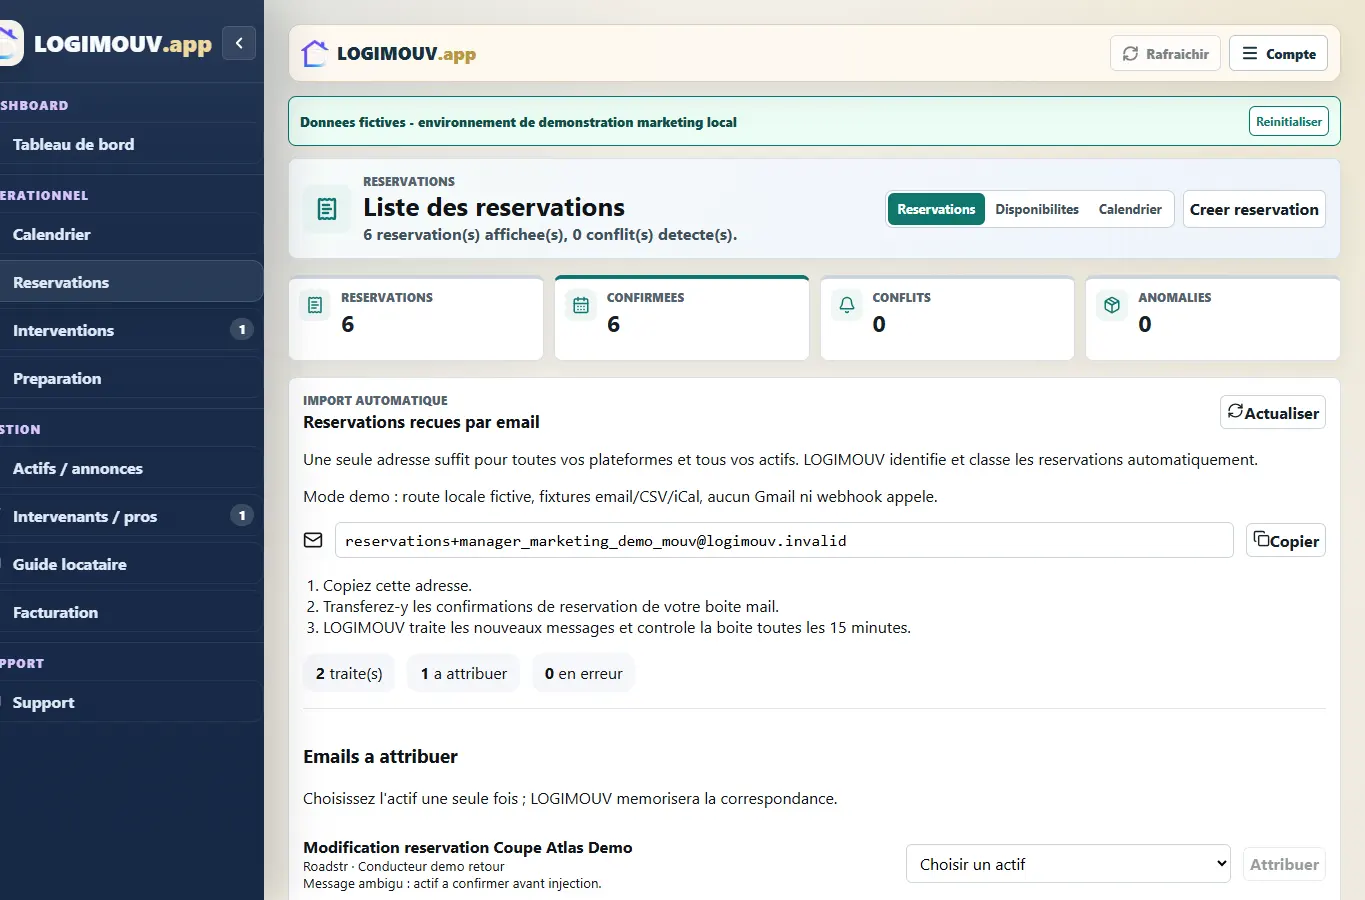Click the LOGIMOUV house logo in header

(314, 54)
